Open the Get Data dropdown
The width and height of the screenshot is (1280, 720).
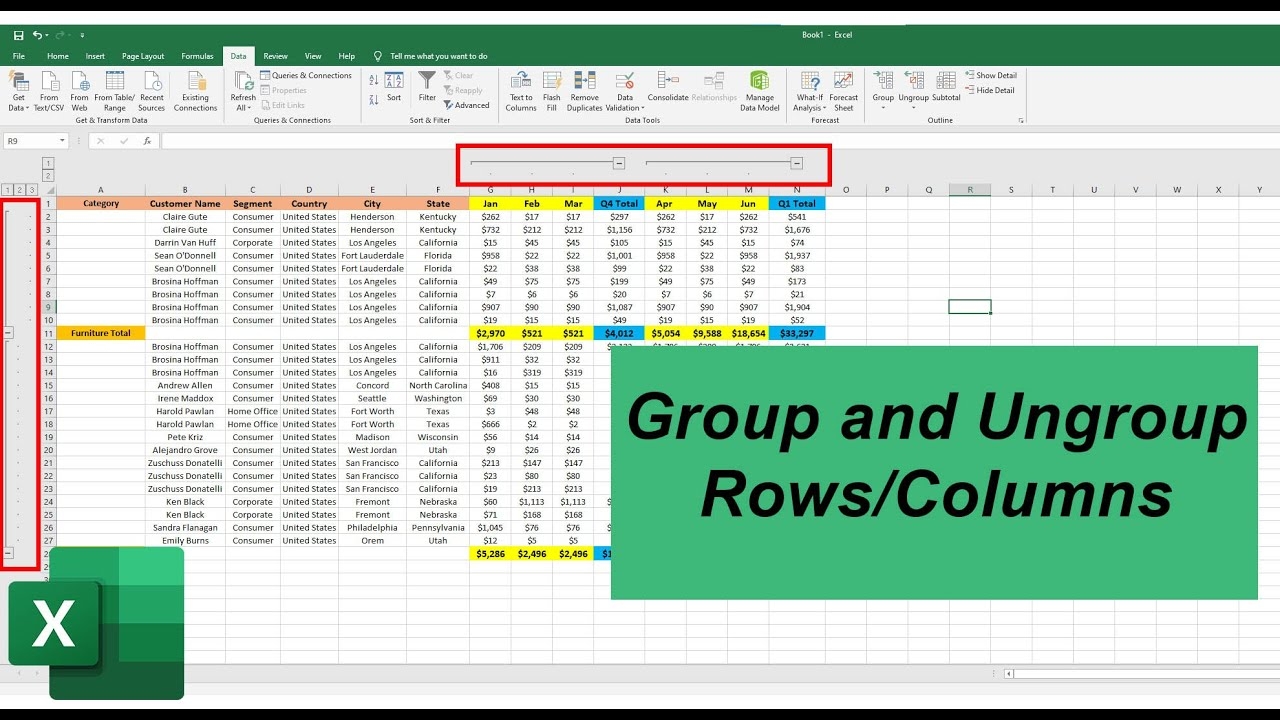coord(17,90)
